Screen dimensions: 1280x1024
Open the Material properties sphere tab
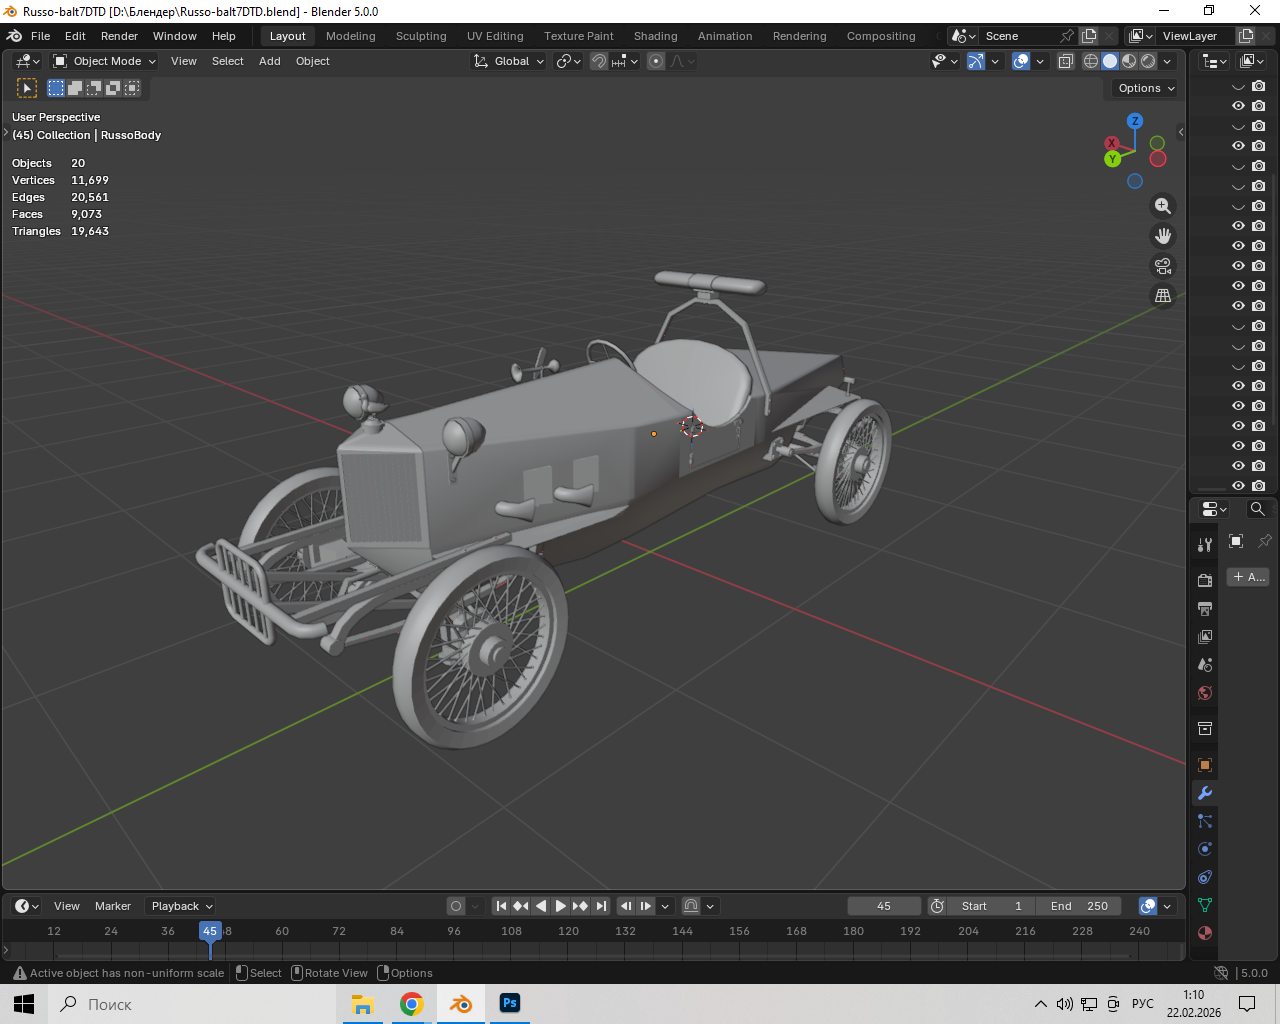coord(1205,933)
